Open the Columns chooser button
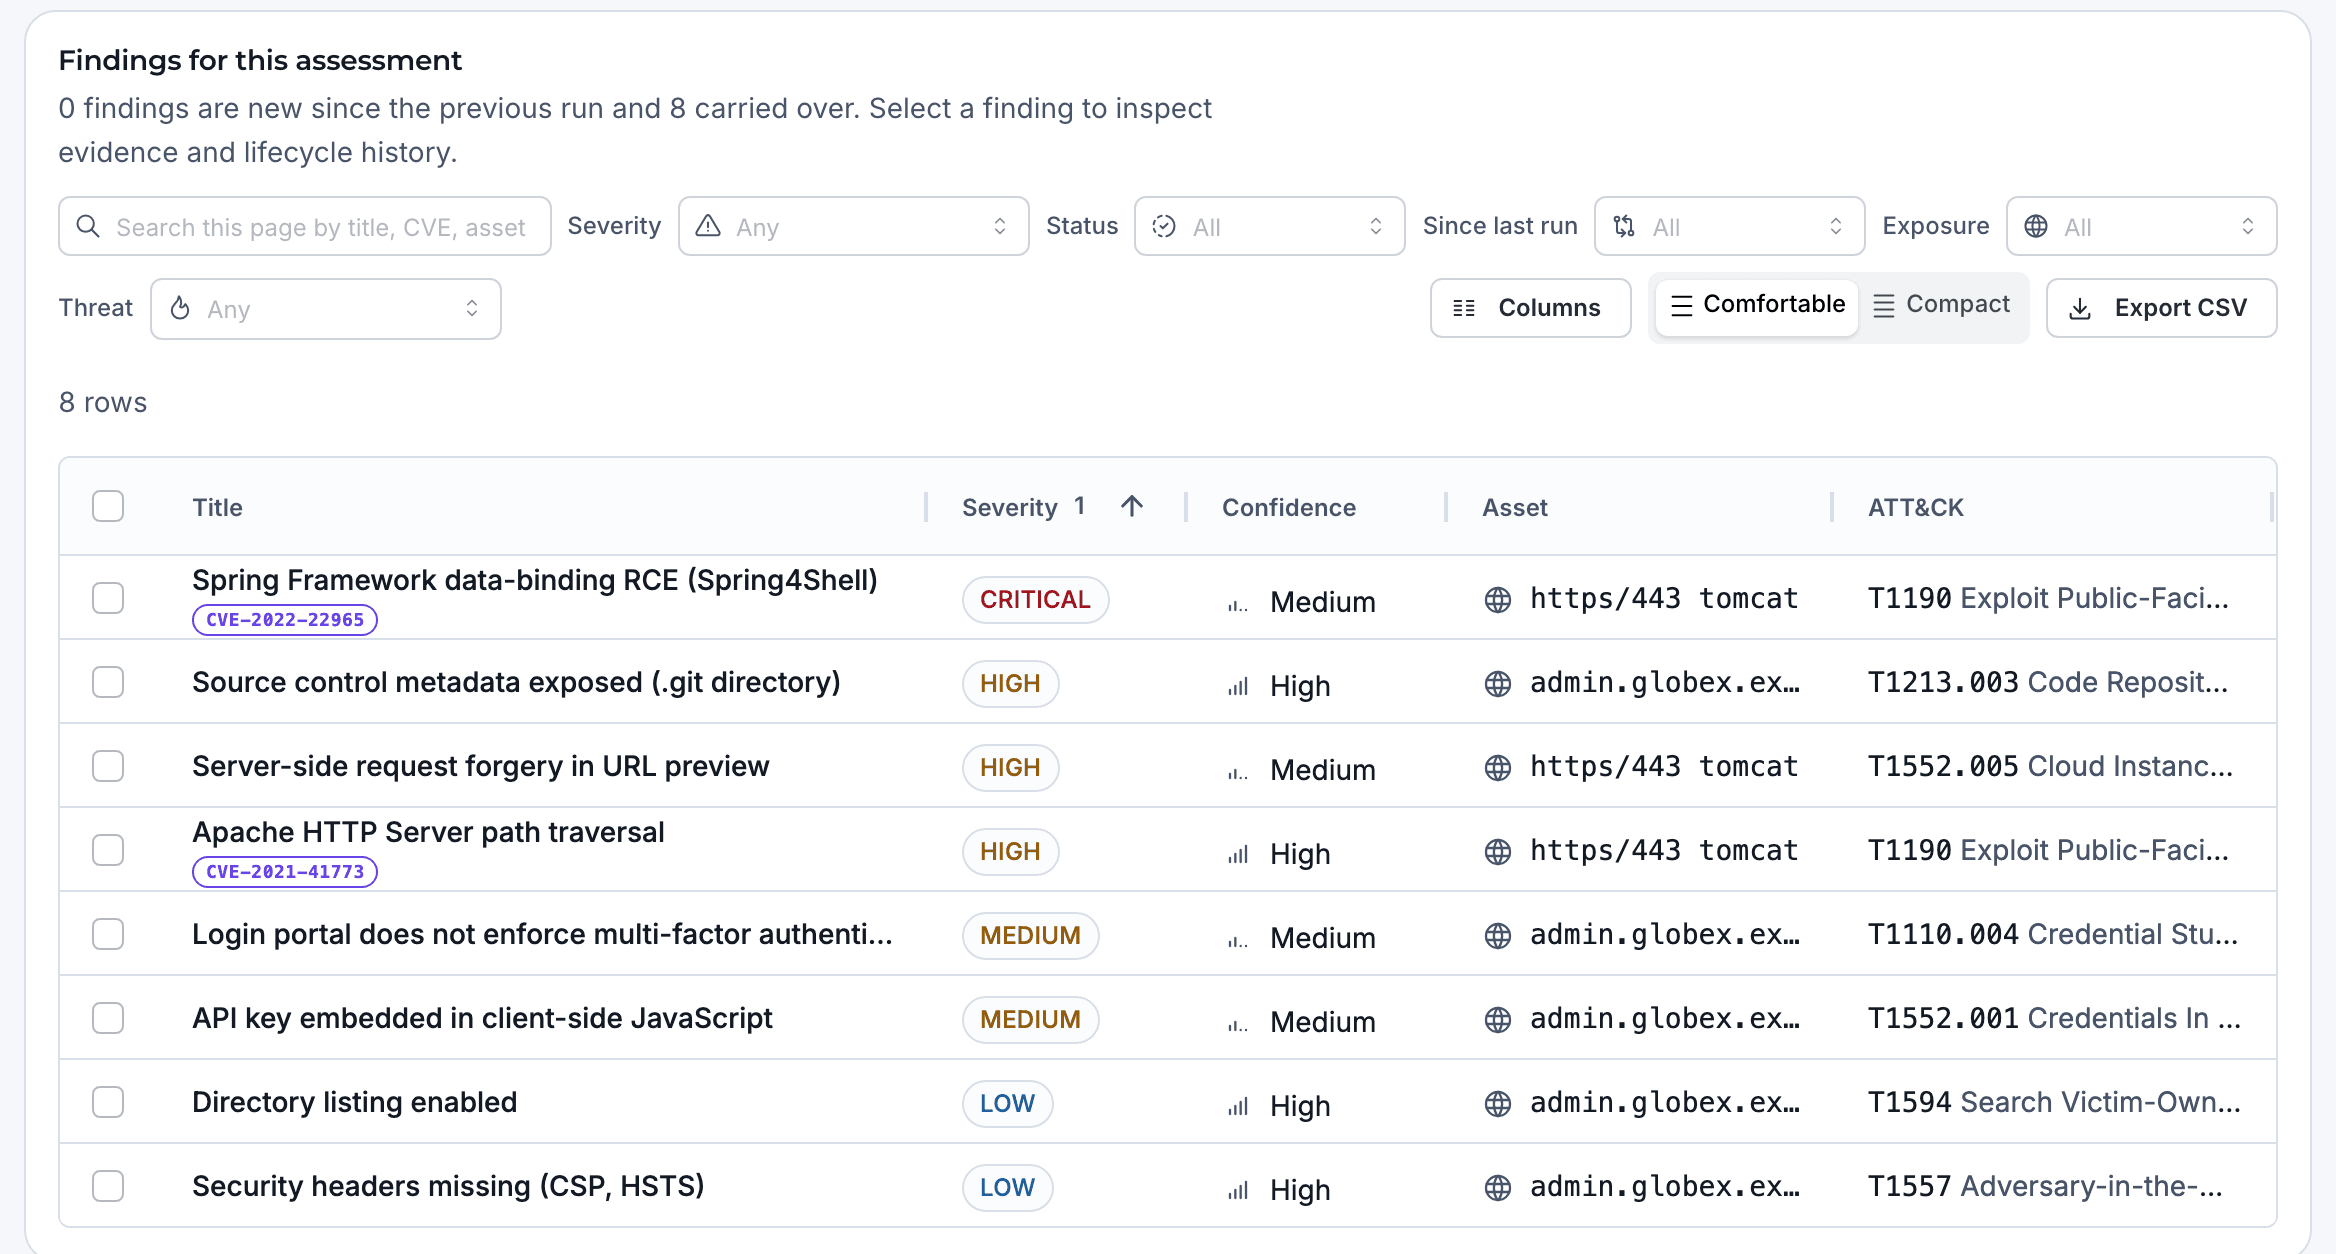This screenshot has width=2336, height=1254. tap(1530, 308)
